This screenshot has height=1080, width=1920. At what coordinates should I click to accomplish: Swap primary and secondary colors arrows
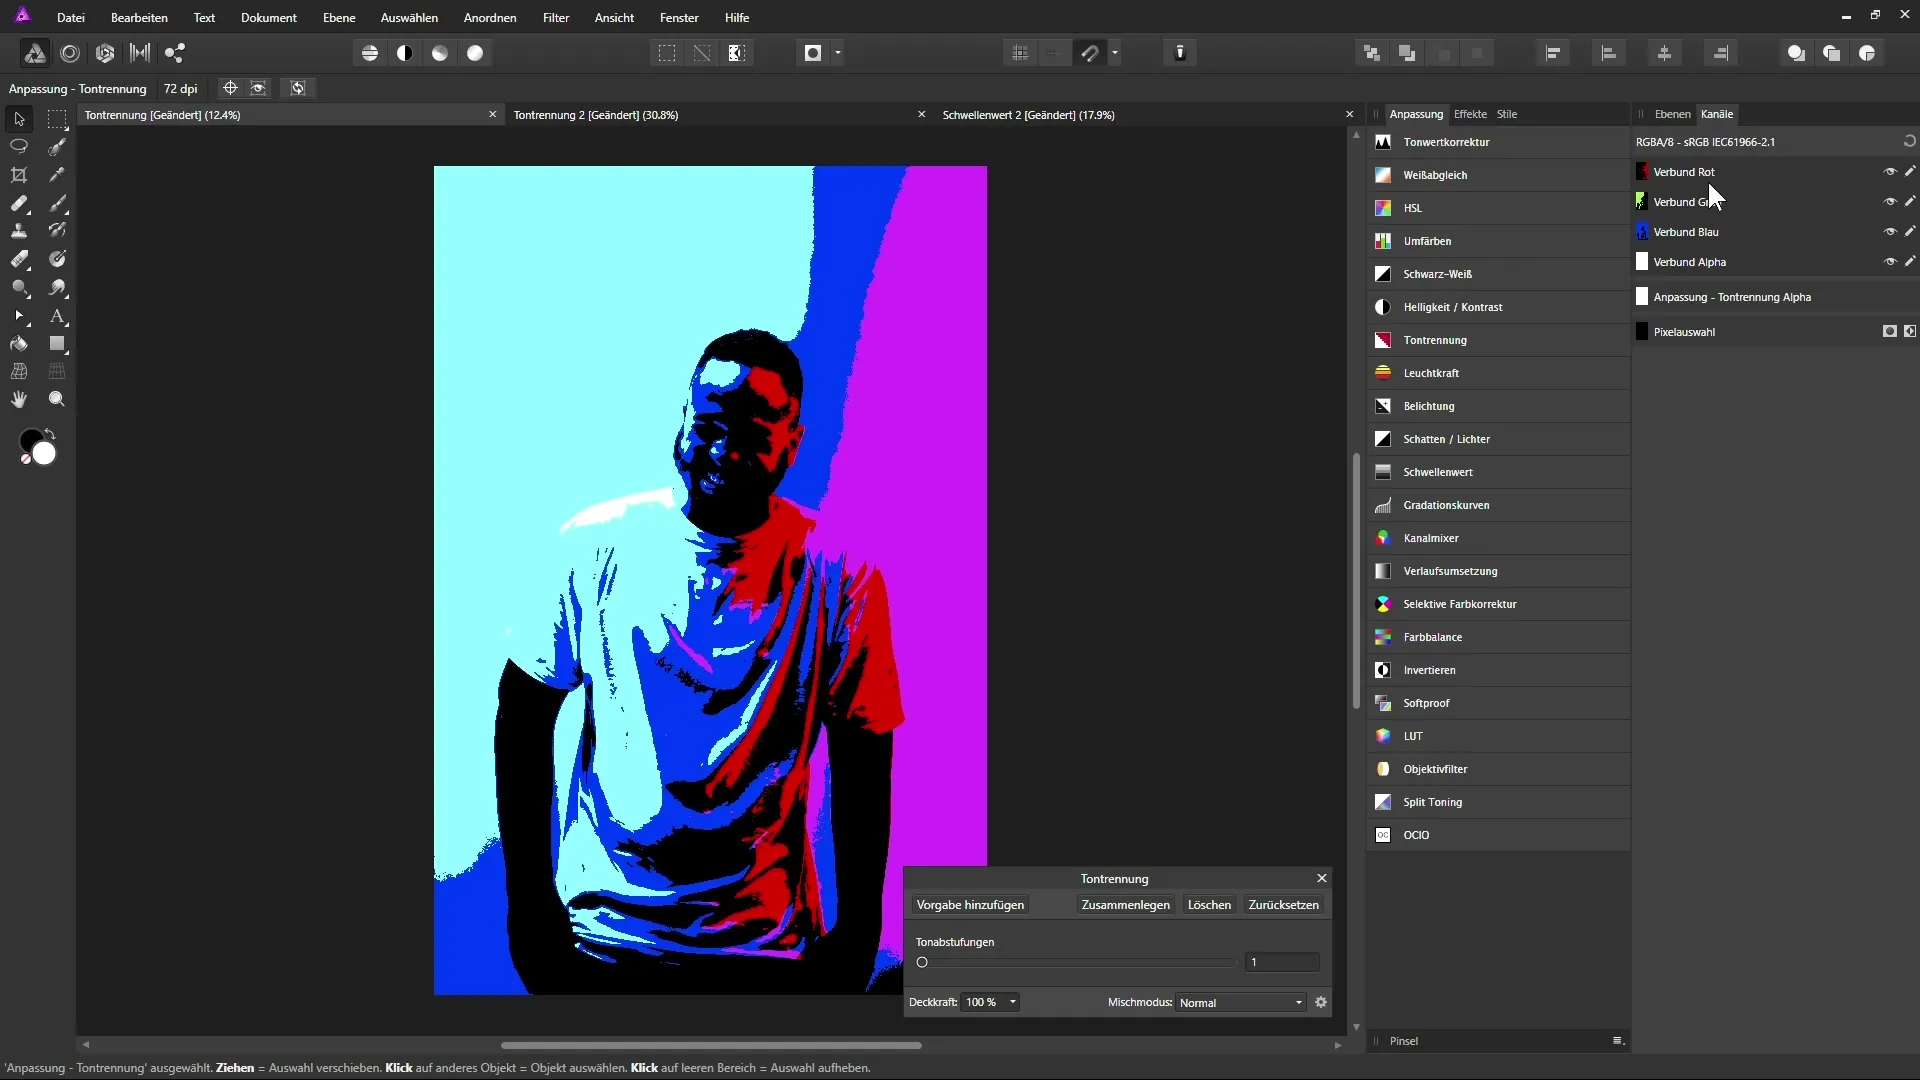coord(50,434)
